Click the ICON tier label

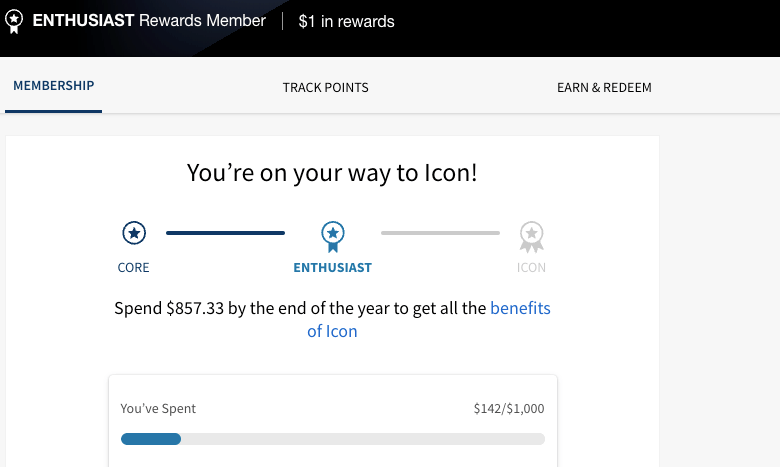tap(531, 268)
